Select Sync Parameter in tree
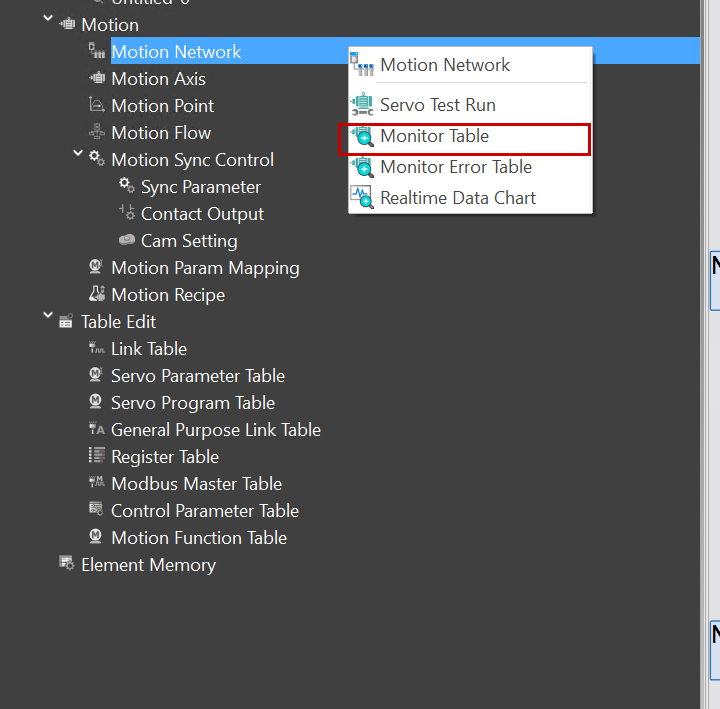The image size is (720, 709). pos(200,187)
